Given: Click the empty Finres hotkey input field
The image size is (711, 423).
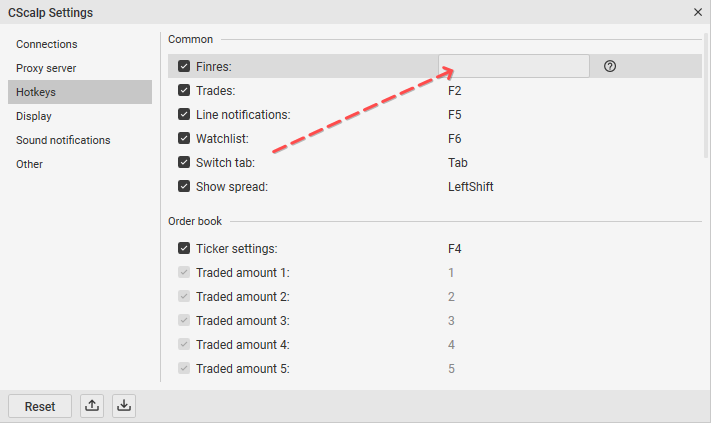Looking at the screenshot, I should pos(514,66).
